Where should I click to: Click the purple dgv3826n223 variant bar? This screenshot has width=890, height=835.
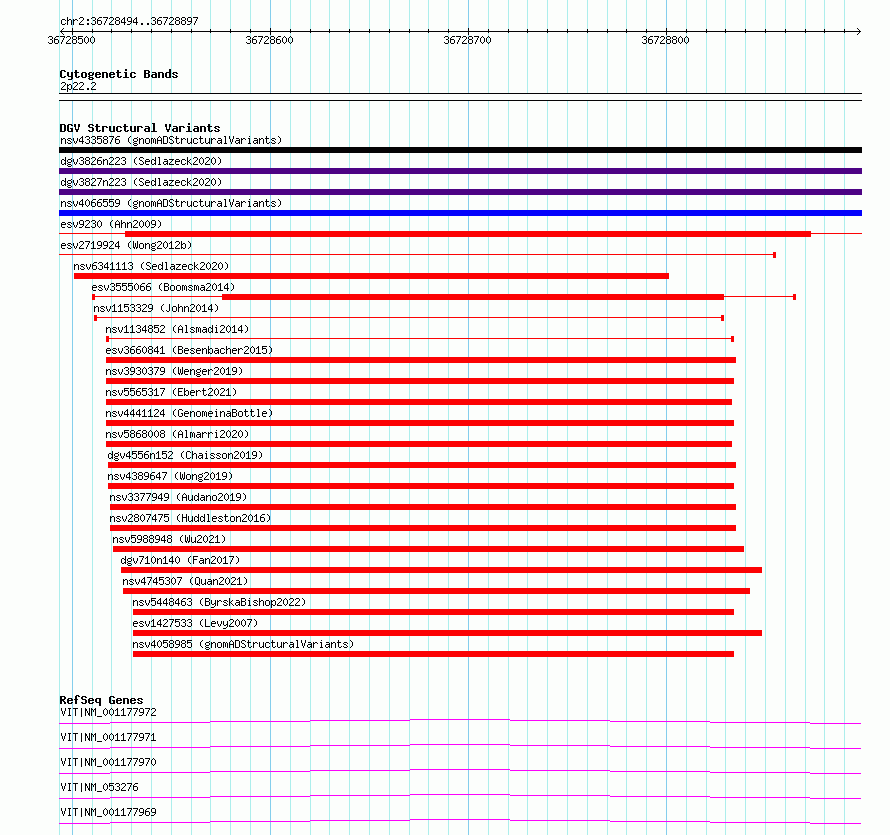(460, 171)
